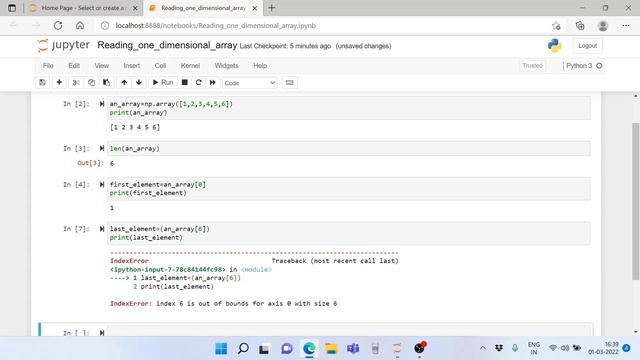Click the Python logo icon
Viewport: 640px width, 360px height.
(555, 46)
